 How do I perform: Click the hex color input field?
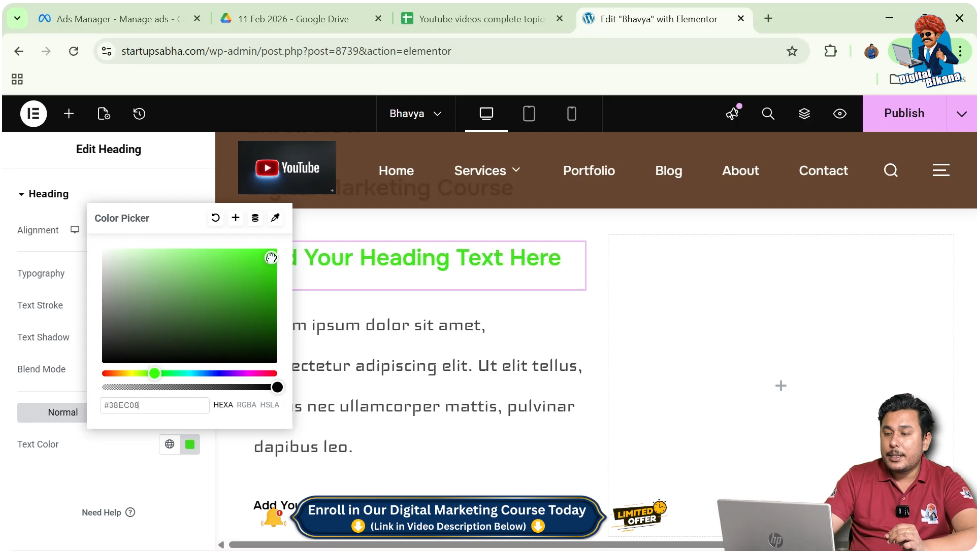[155, 405]
